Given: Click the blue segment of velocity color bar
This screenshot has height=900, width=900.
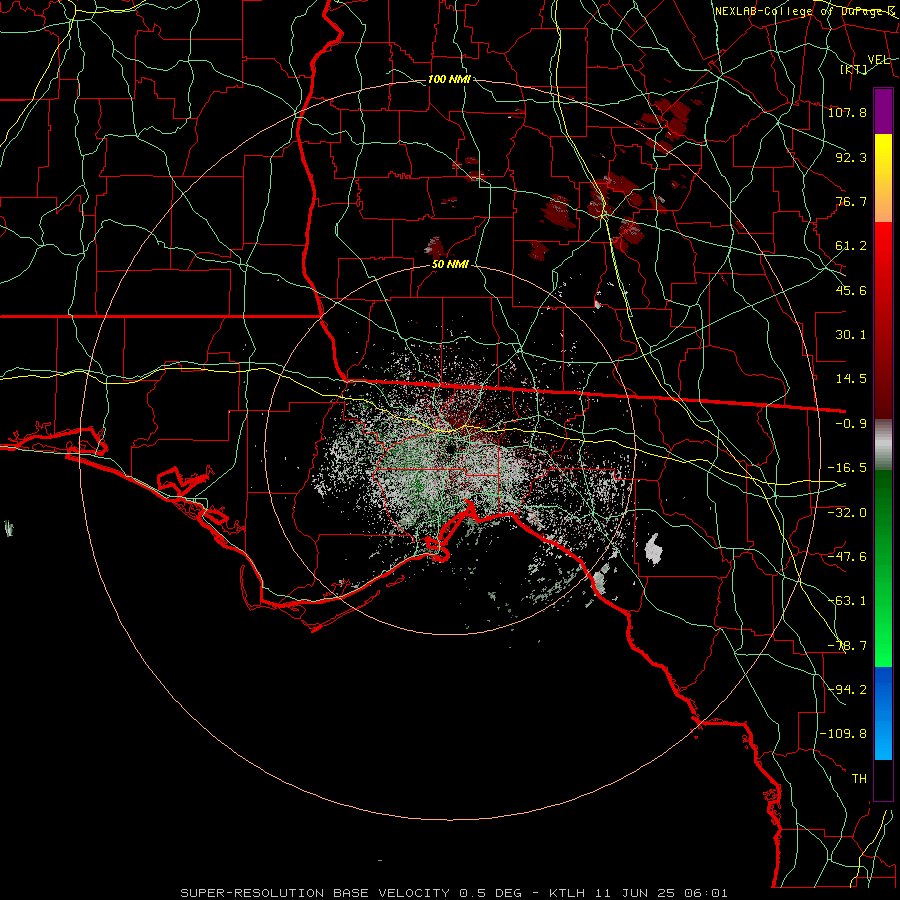Looking at the screenshot, I should (x=883, y=713).
